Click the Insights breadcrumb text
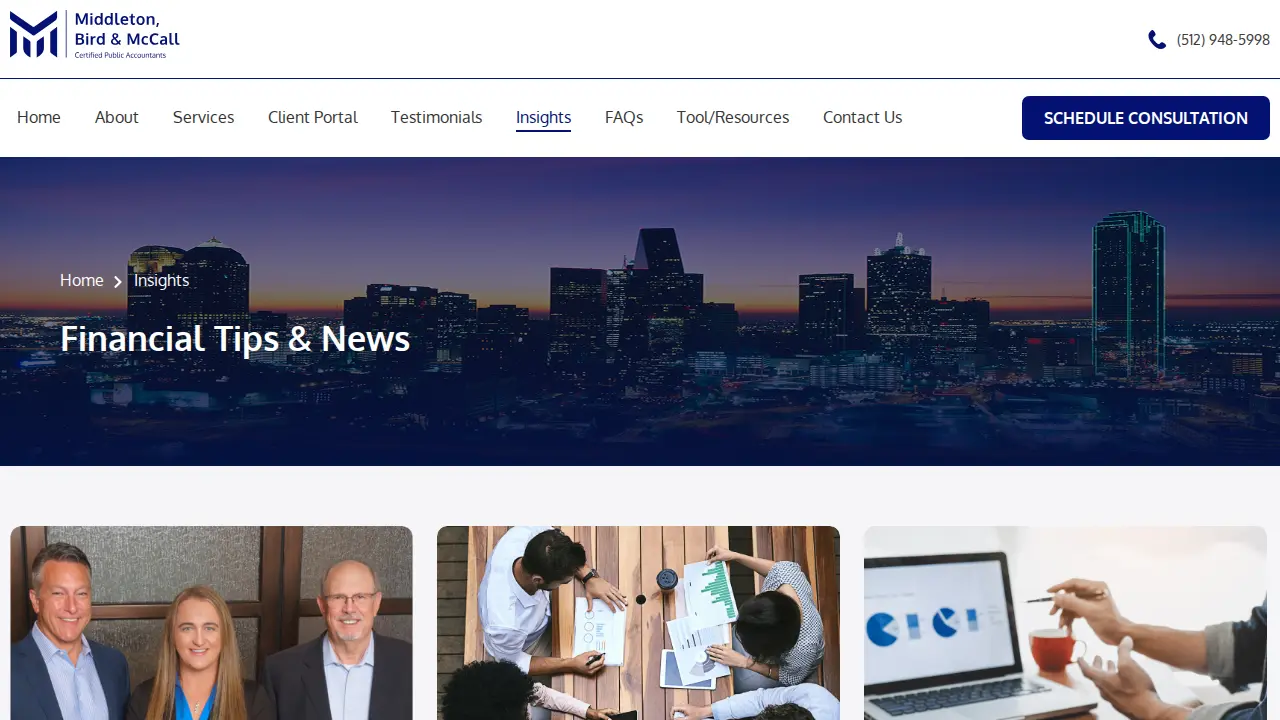Screen dimensions: 1280x720 pyautogui.click(x=162, y=280)
